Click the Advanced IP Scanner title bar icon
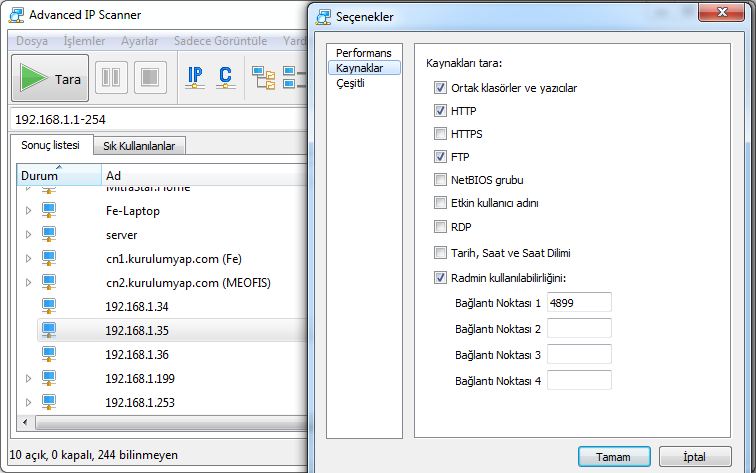The image size is (756, 473). 16,15
